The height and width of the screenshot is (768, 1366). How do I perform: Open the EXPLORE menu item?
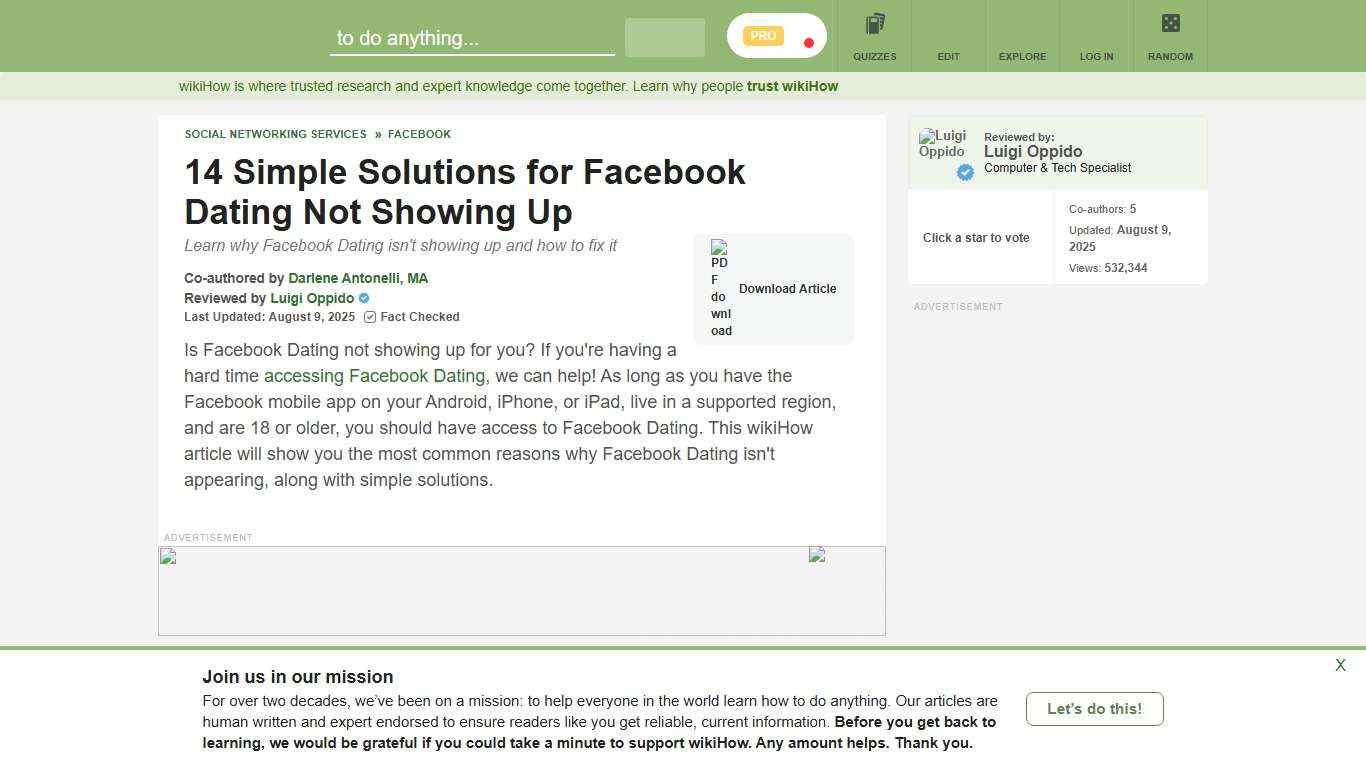point(1022,36)
